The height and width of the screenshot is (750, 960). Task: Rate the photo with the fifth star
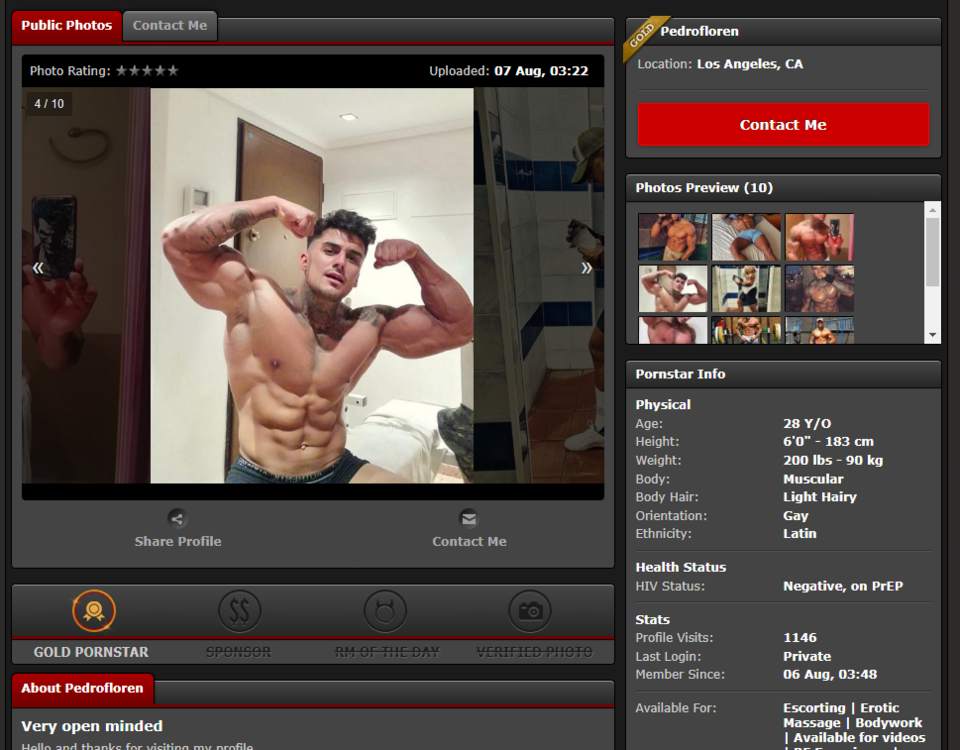pyautogui.click(x=173, y=71)
